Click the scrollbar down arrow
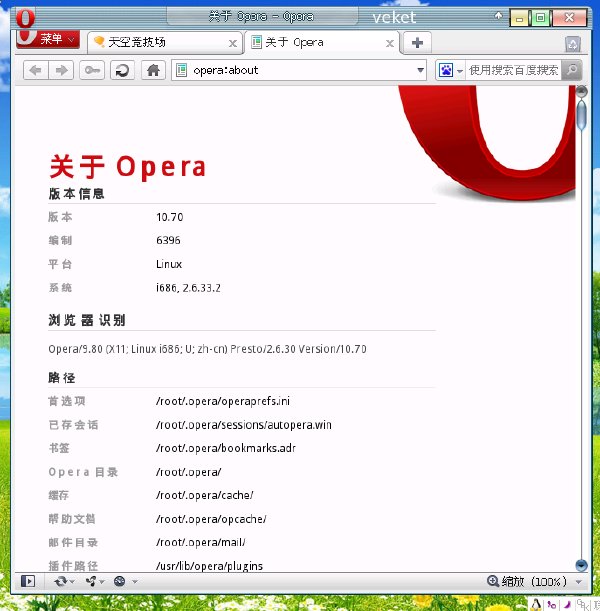Viewport: 600px width, 611px height. point(581,565)
